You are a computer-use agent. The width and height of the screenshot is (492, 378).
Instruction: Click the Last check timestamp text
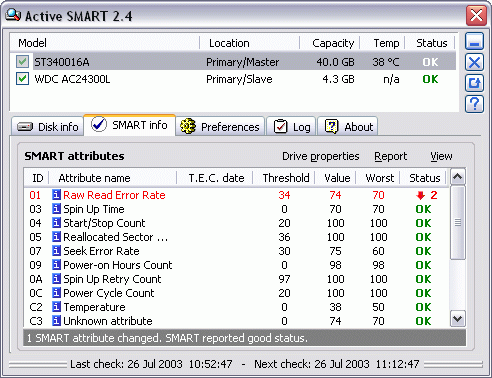pyautogui.click(x=151, y=364)
